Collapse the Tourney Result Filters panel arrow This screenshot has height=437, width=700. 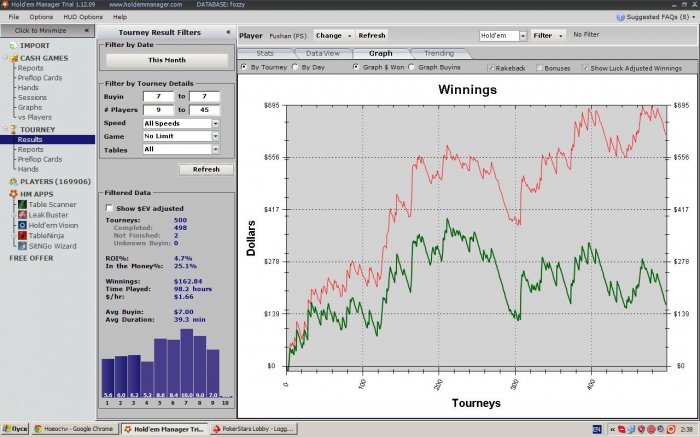pos(228,32)
